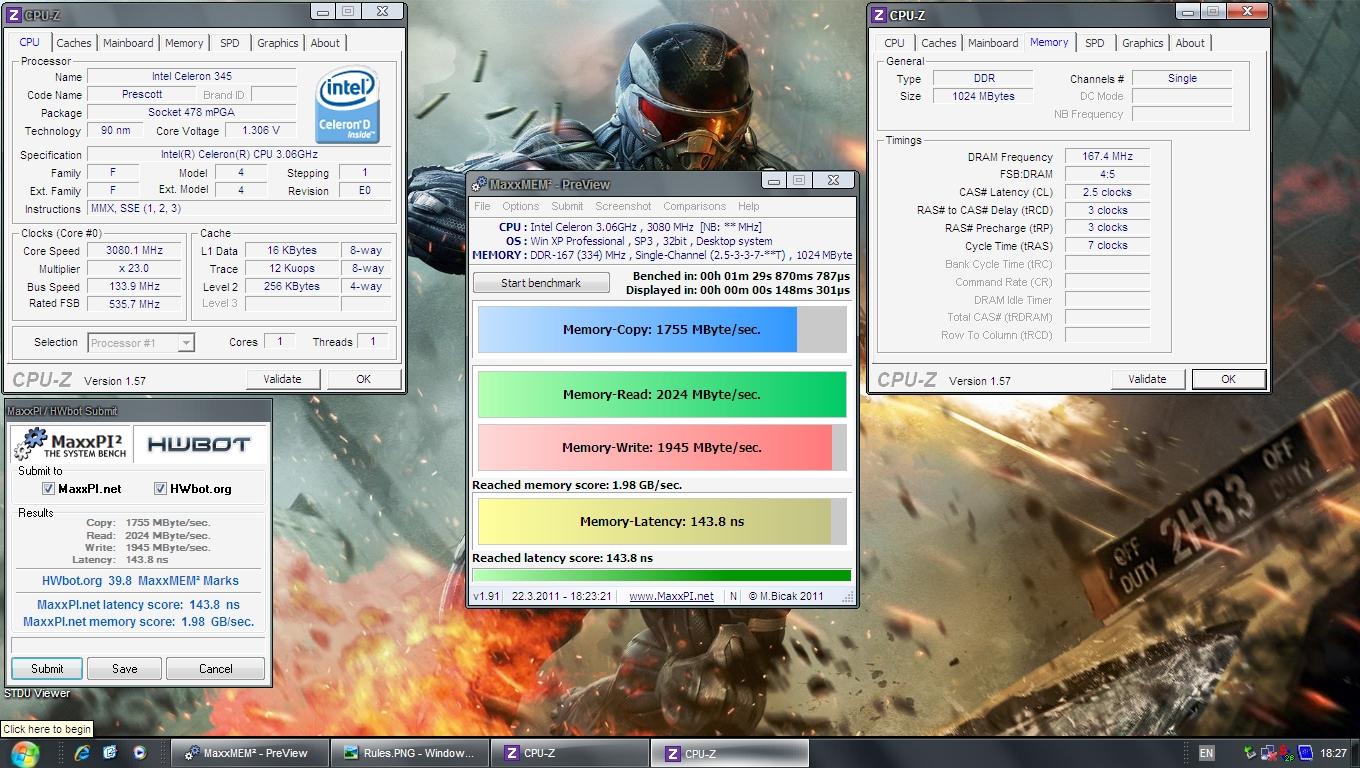
Task: Switch to second CPU-Z taskbar button
Action: pos(730,753)
